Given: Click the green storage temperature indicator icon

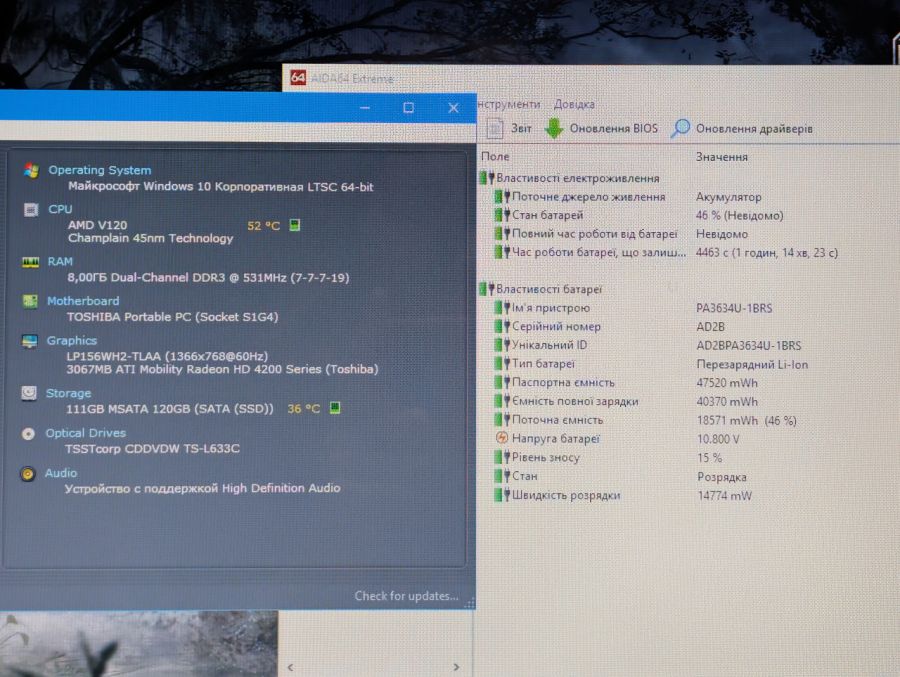Looking at the screenshot, I should [x=335, y=408].
